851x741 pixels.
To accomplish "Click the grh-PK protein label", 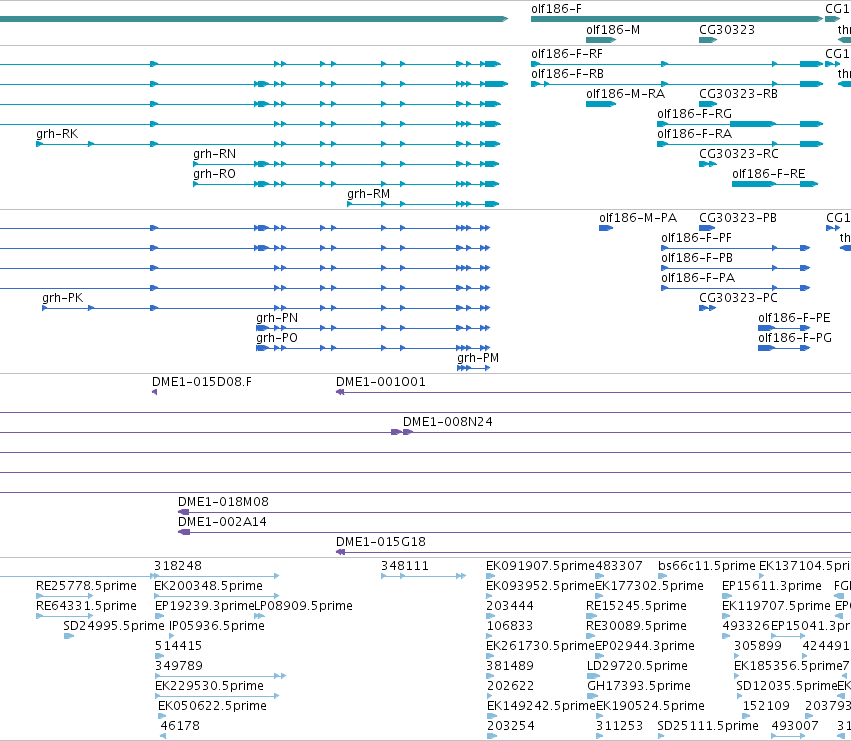I will tap(62, 299).
